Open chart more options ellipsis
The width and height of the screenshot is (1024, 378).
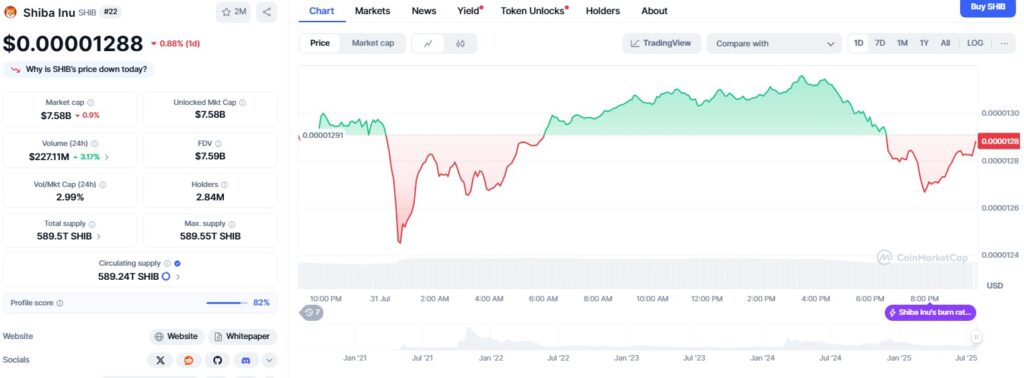click(1003, 43)
